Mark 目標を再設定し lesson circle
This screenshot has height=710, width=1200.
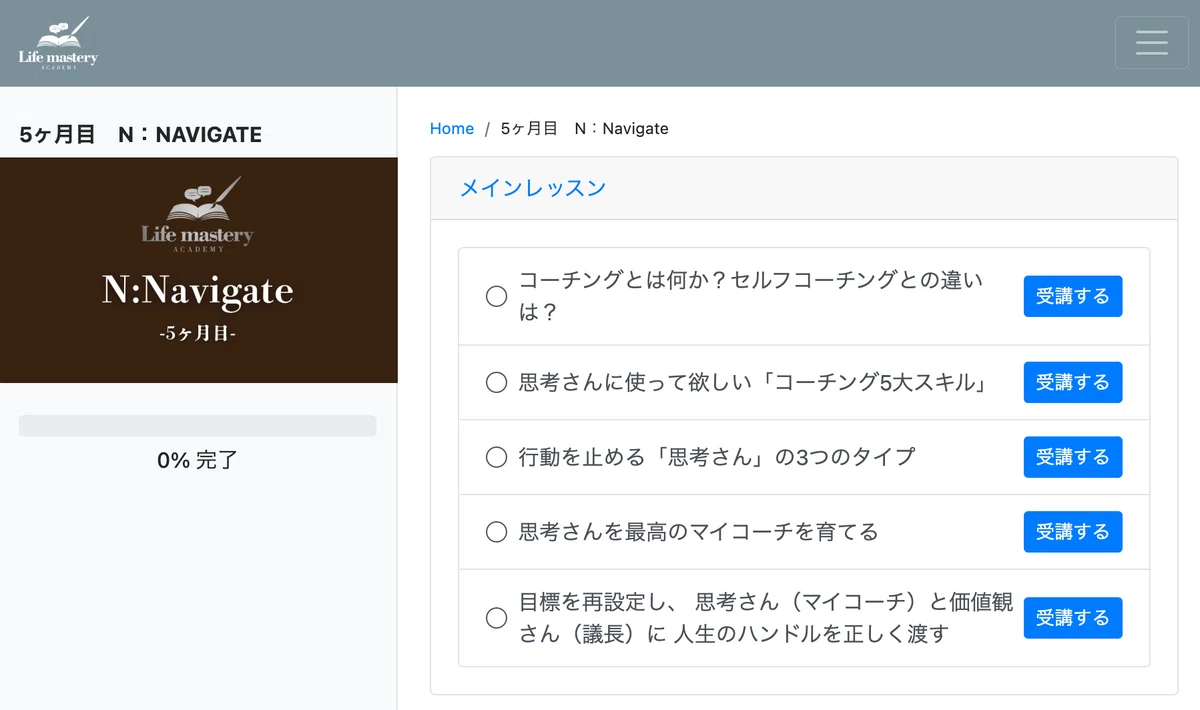[x=496, y=618]
